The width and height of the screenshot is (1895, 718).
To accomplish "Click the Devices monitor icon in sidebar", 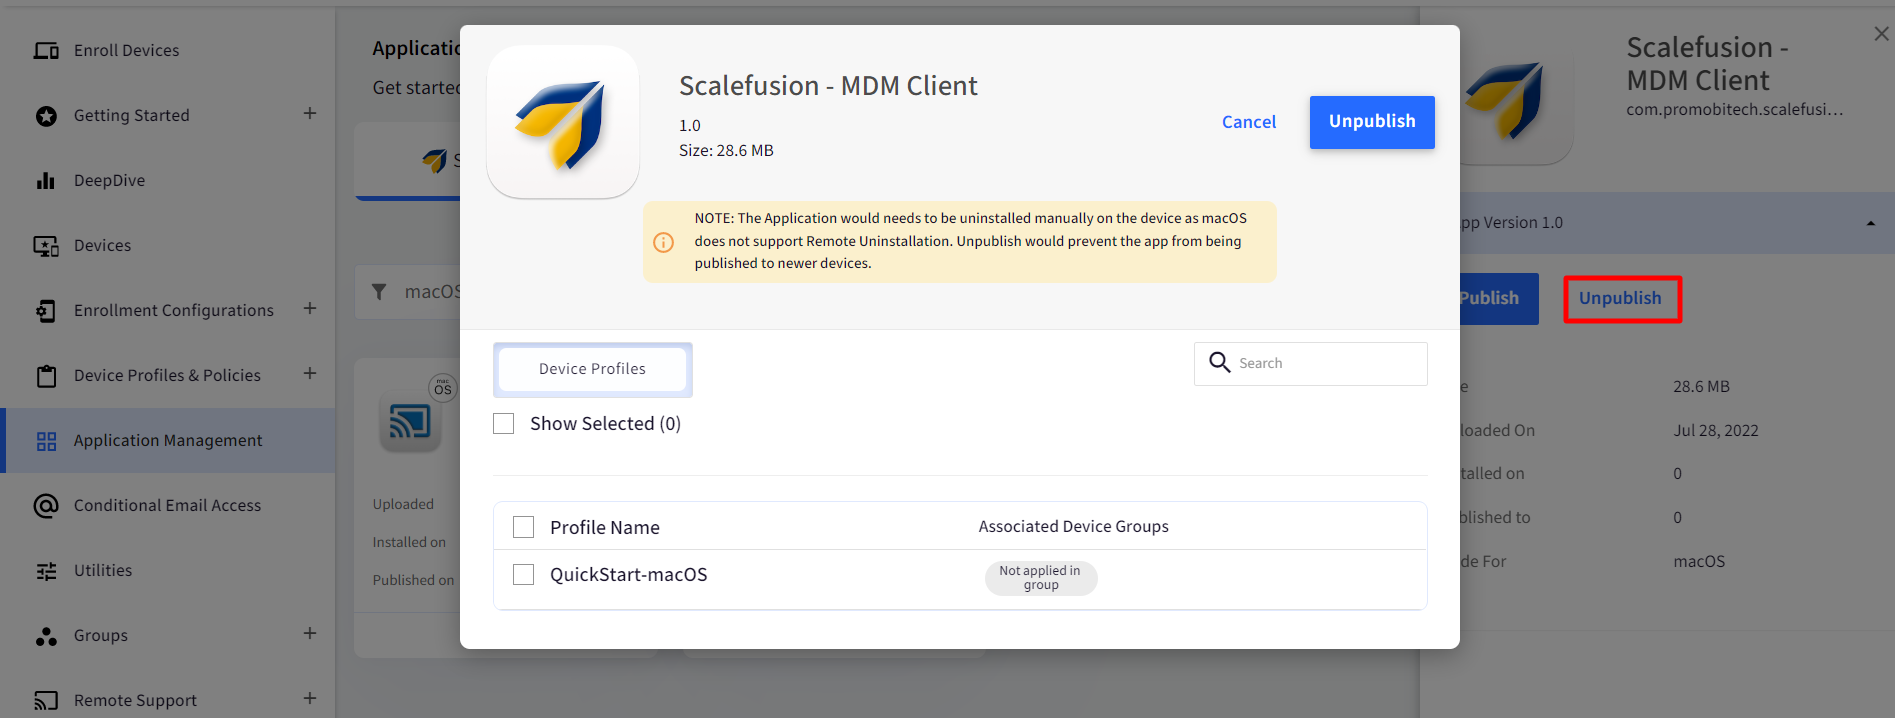I will click(x=46, y=246).
